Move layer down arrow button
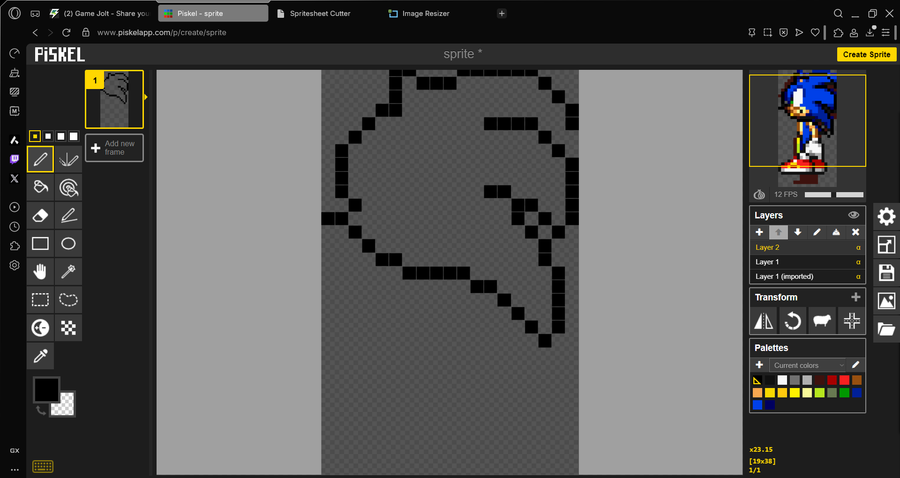Screen dimensions: 900x478 [797, 232]
